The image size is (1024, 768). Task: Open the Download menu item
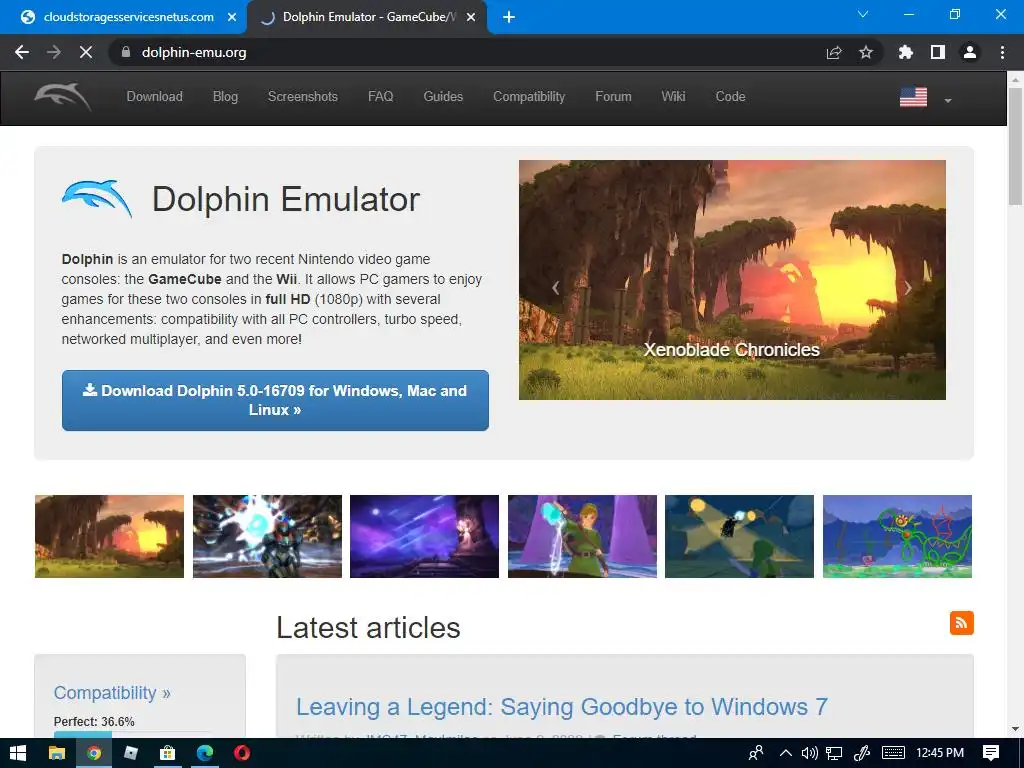155,97
